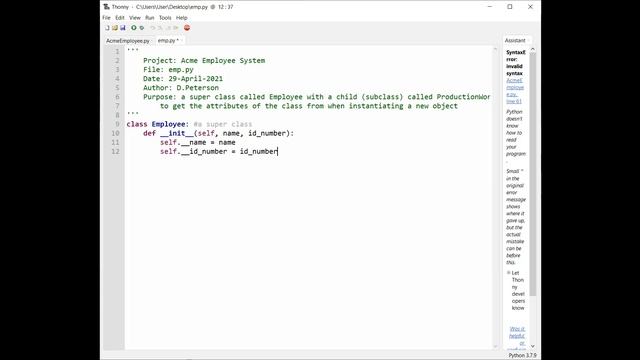
Task: Click the New file toolbar icon
Action: coord(107,28)
